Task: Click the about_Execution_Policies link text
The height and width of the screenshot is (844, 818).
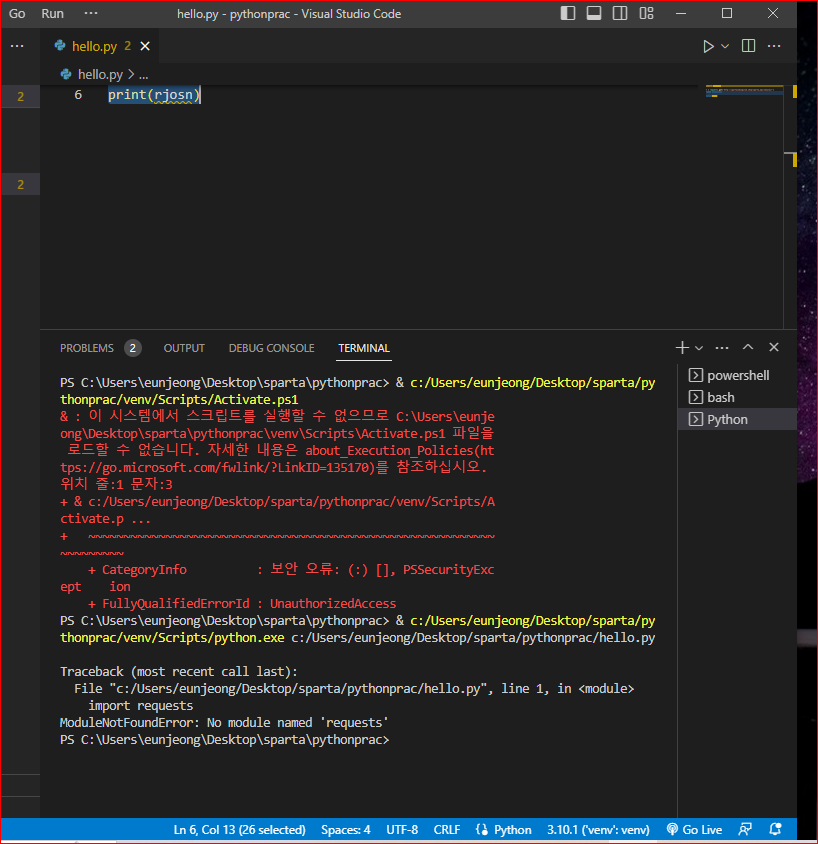Action: coord(389,451)
